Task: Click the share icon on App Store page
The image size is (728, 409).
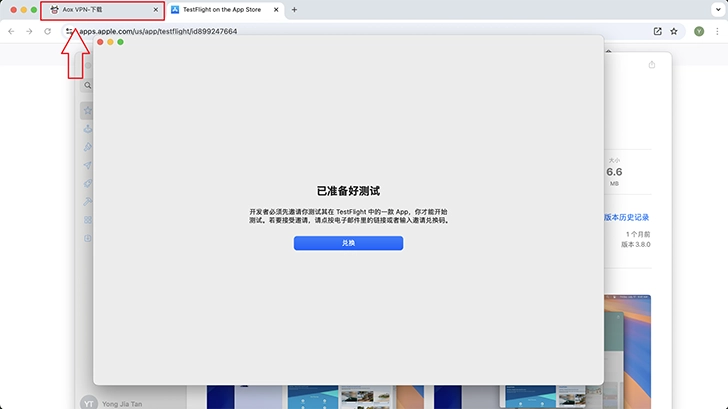Action: [x=652, y=65]
